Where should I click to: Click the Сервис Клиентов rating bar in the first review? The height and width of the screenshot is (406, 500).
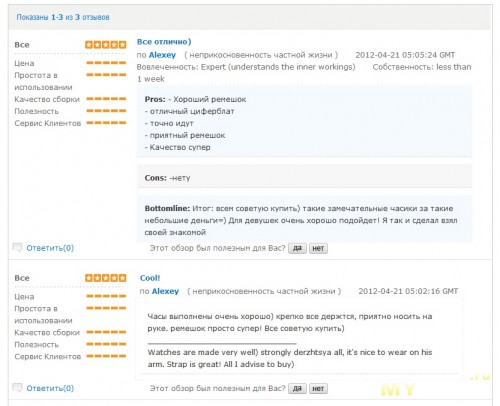(x=106, y=123)
